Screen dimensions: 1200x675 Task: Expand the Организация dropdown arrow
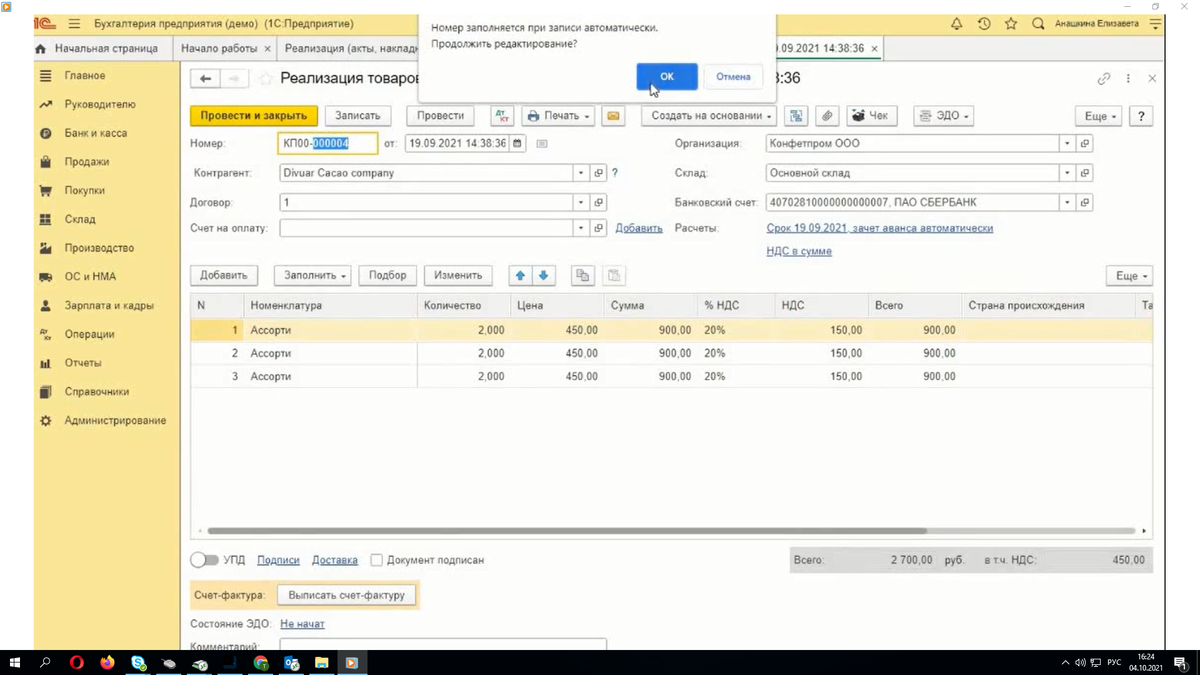click(1067, 144)
